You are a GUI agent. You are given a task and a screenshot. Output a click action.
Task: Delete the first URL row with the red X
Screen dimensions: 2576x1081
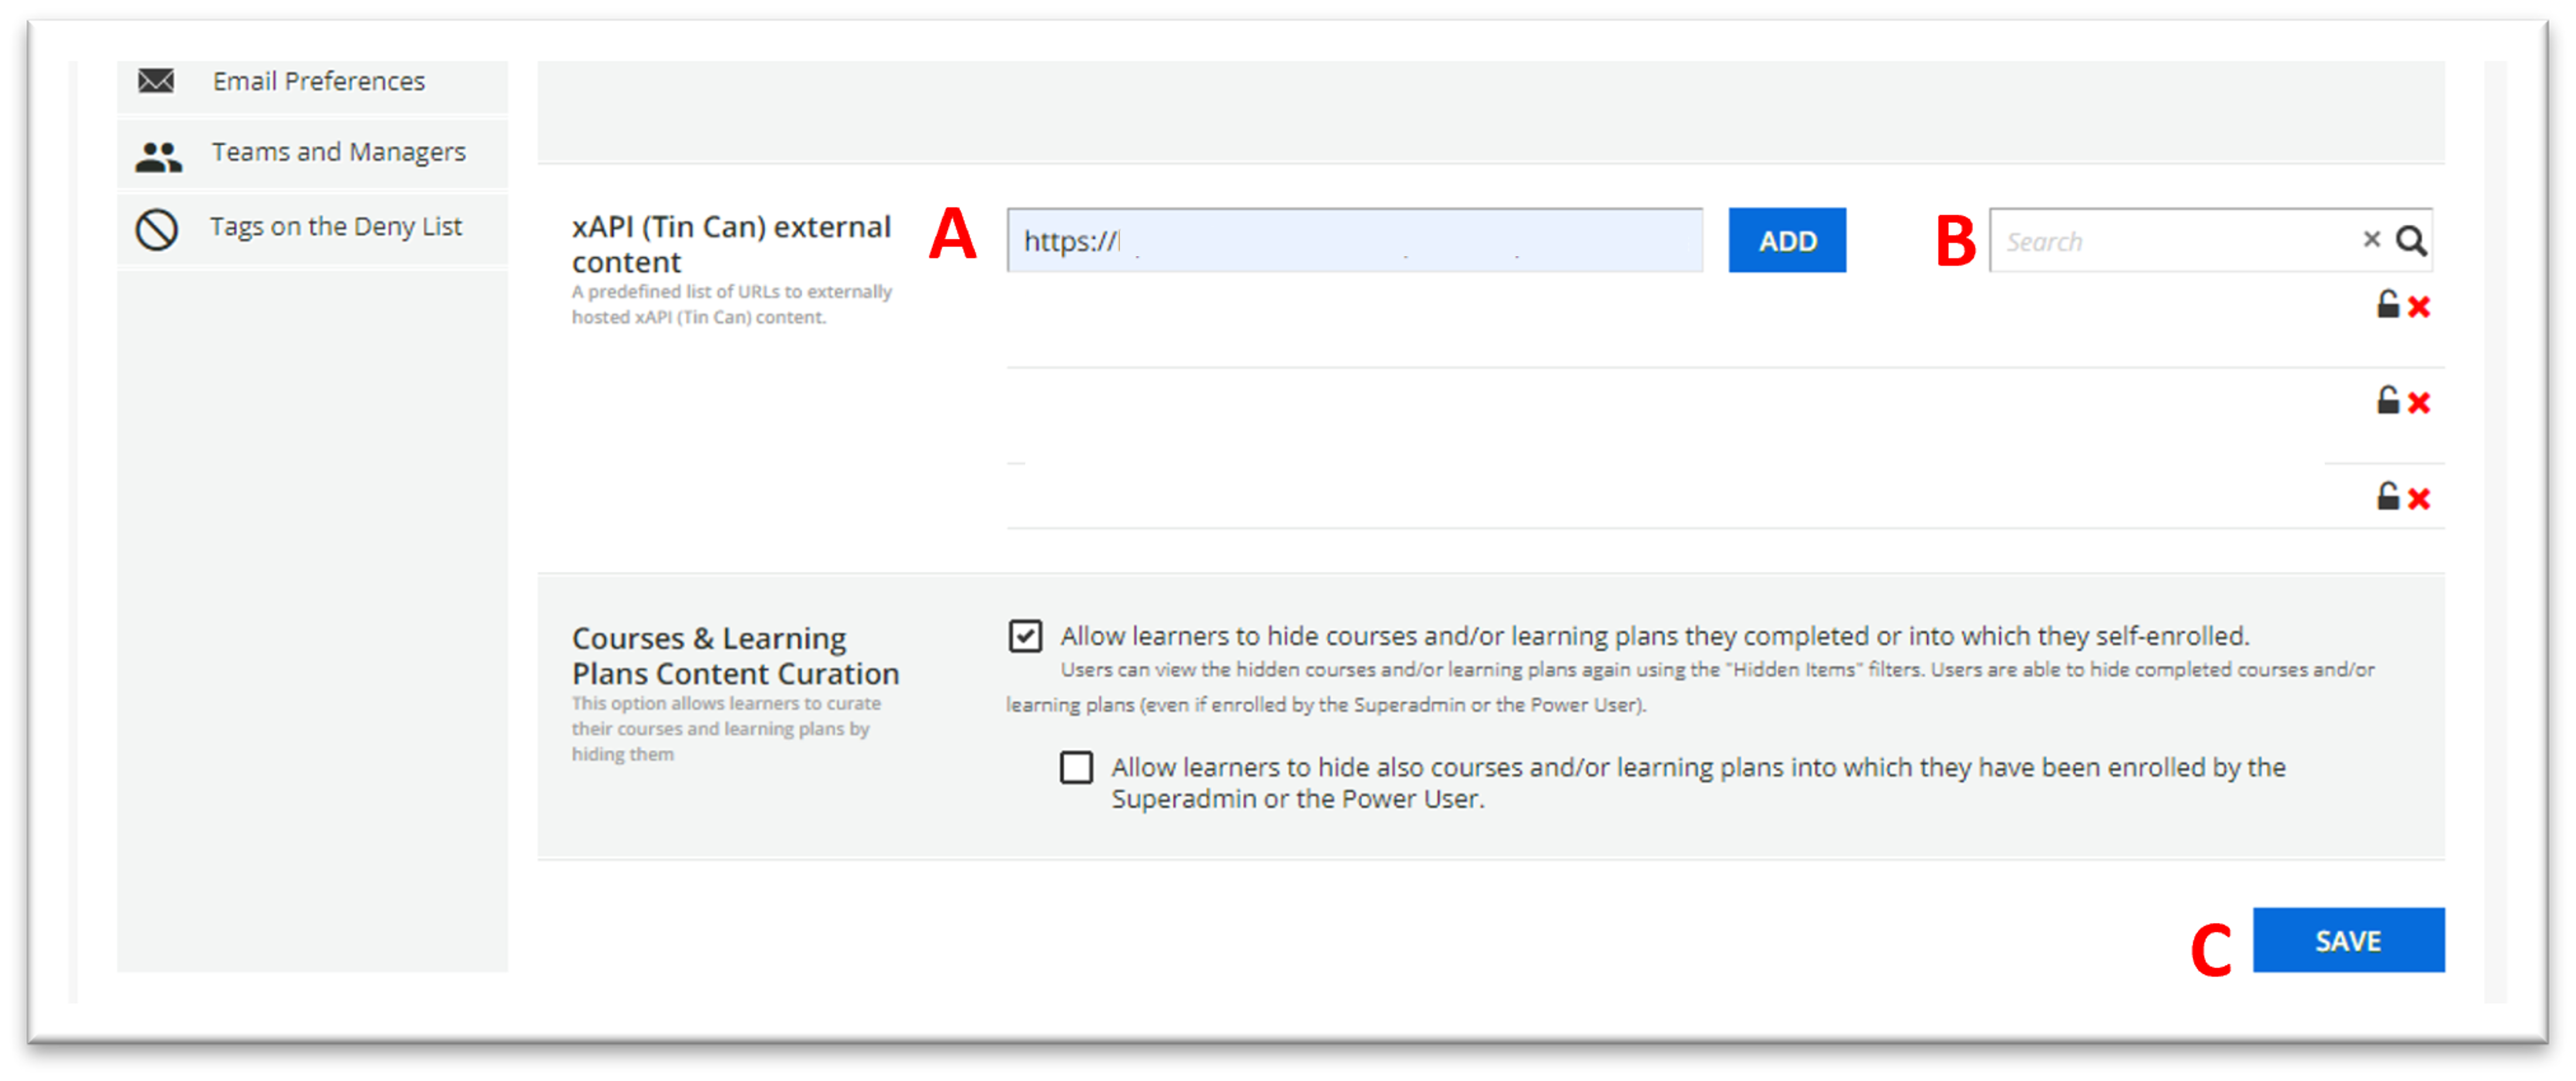(x=2419, y=307)
